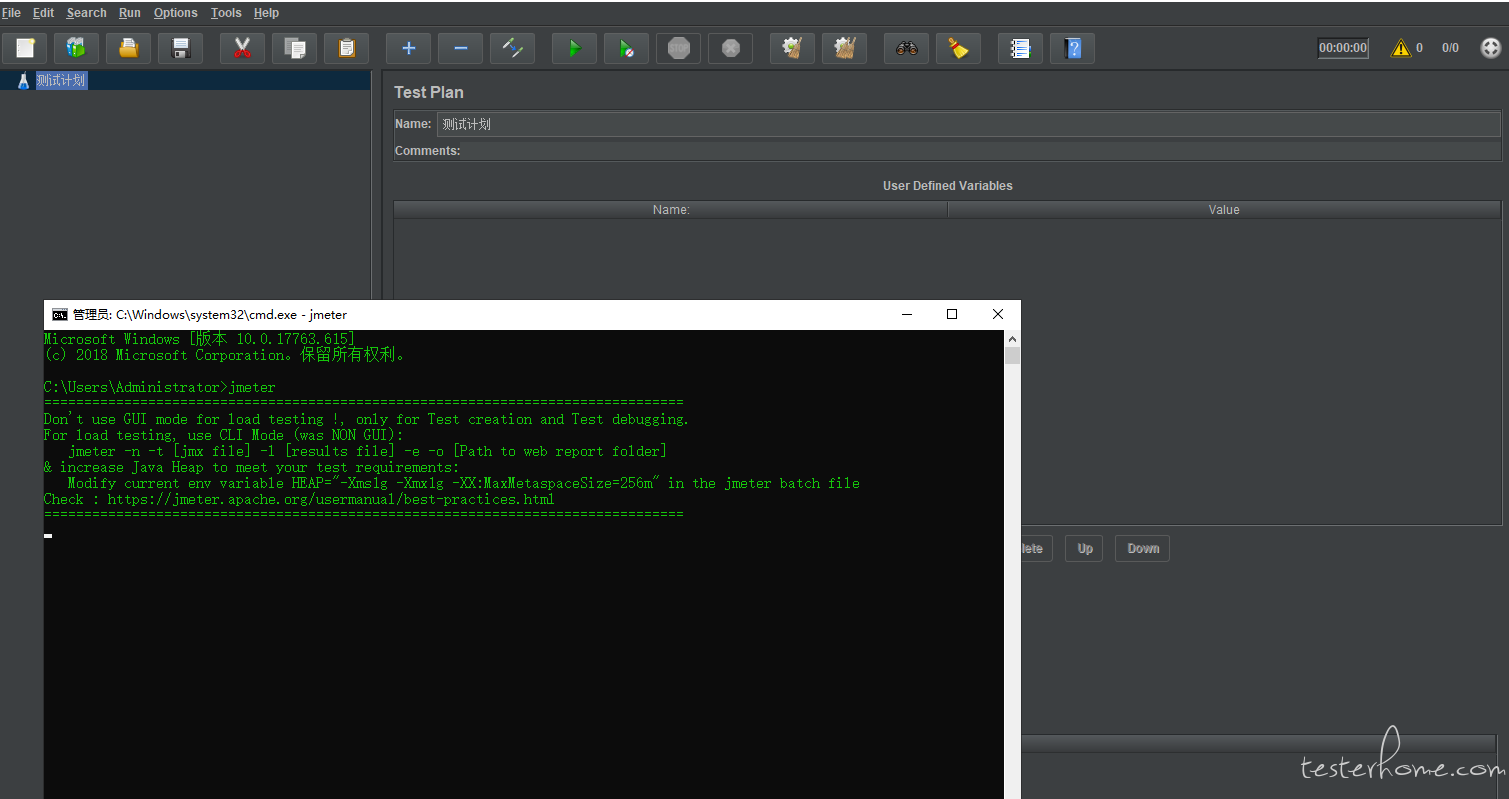Minimize the cmd.exe window
This screenshot has width=1509, height=799.
tap(907, 314)
